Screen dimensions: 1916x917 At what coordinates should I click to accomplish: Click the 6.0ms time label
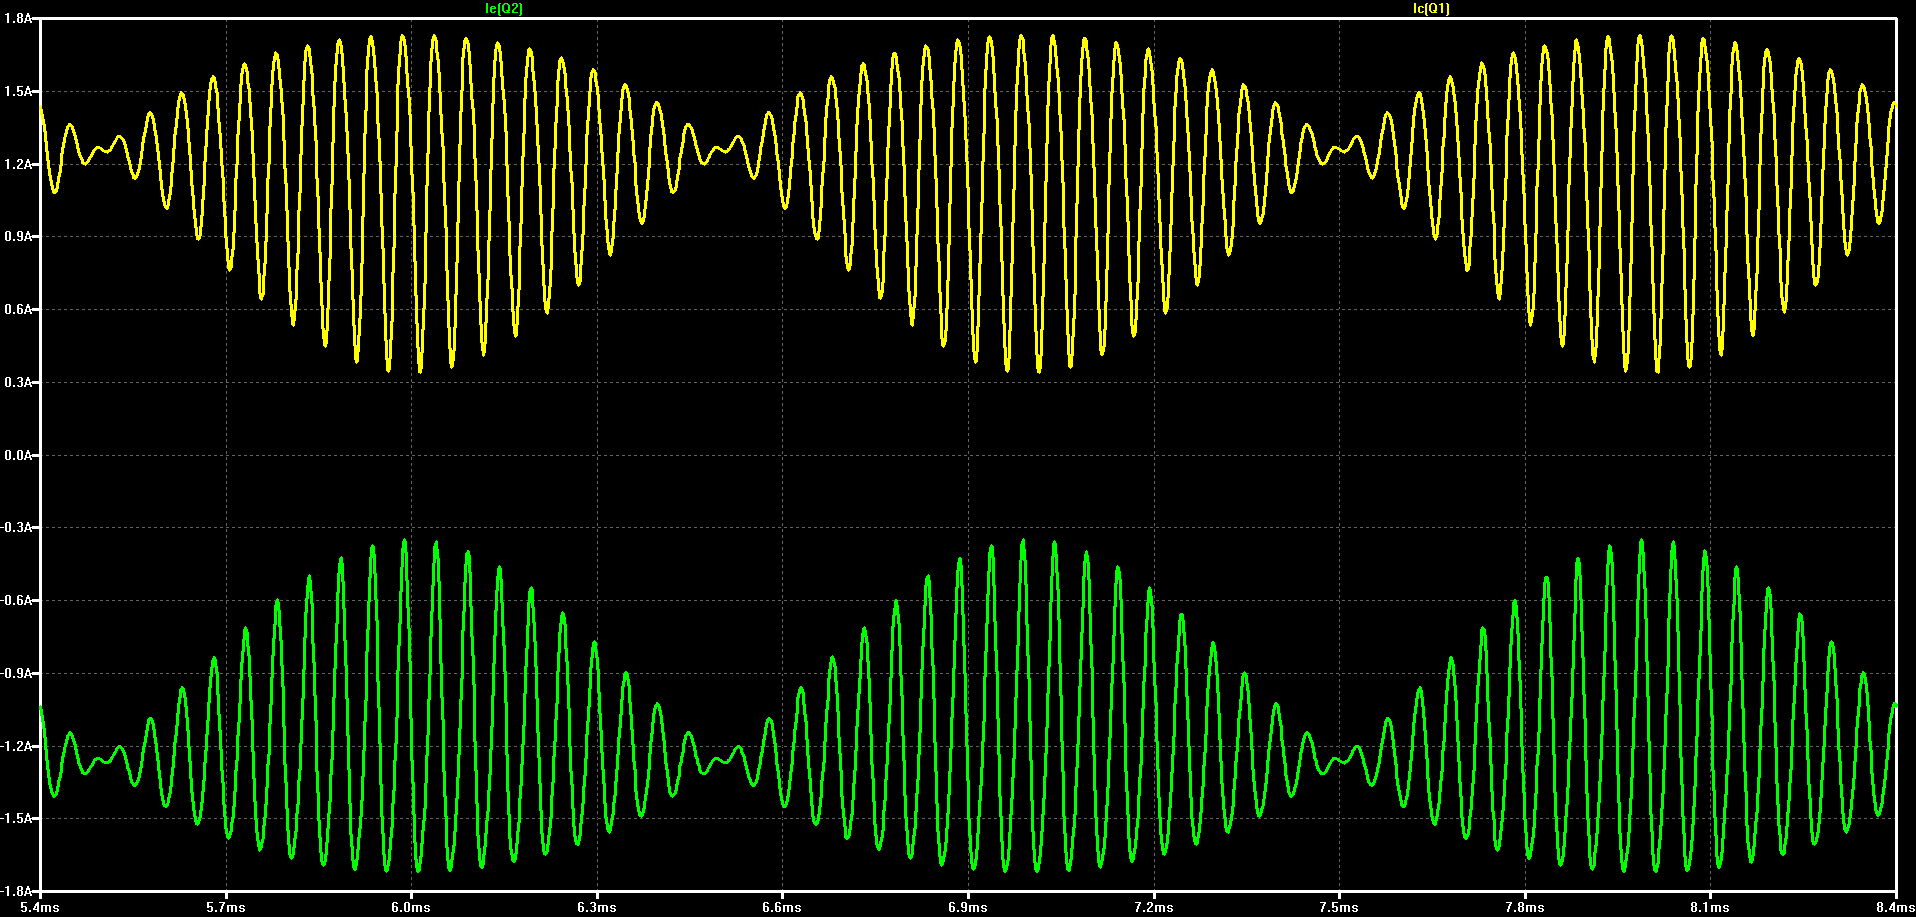coord(411,908)
